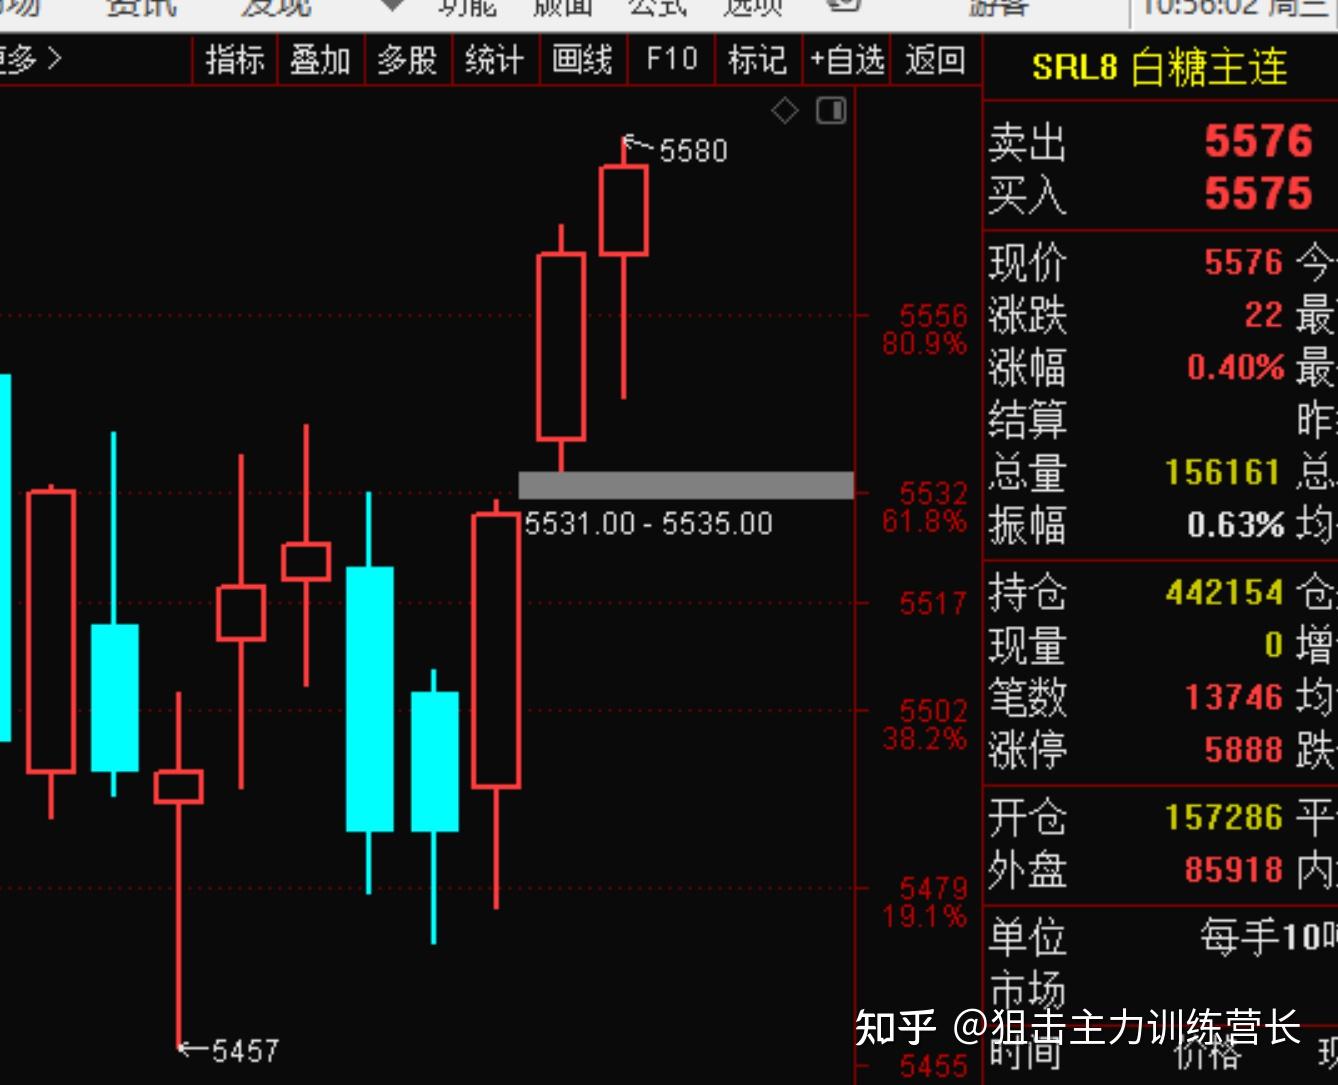Select the 开仓 value 157286

(x=1222, y=818)
